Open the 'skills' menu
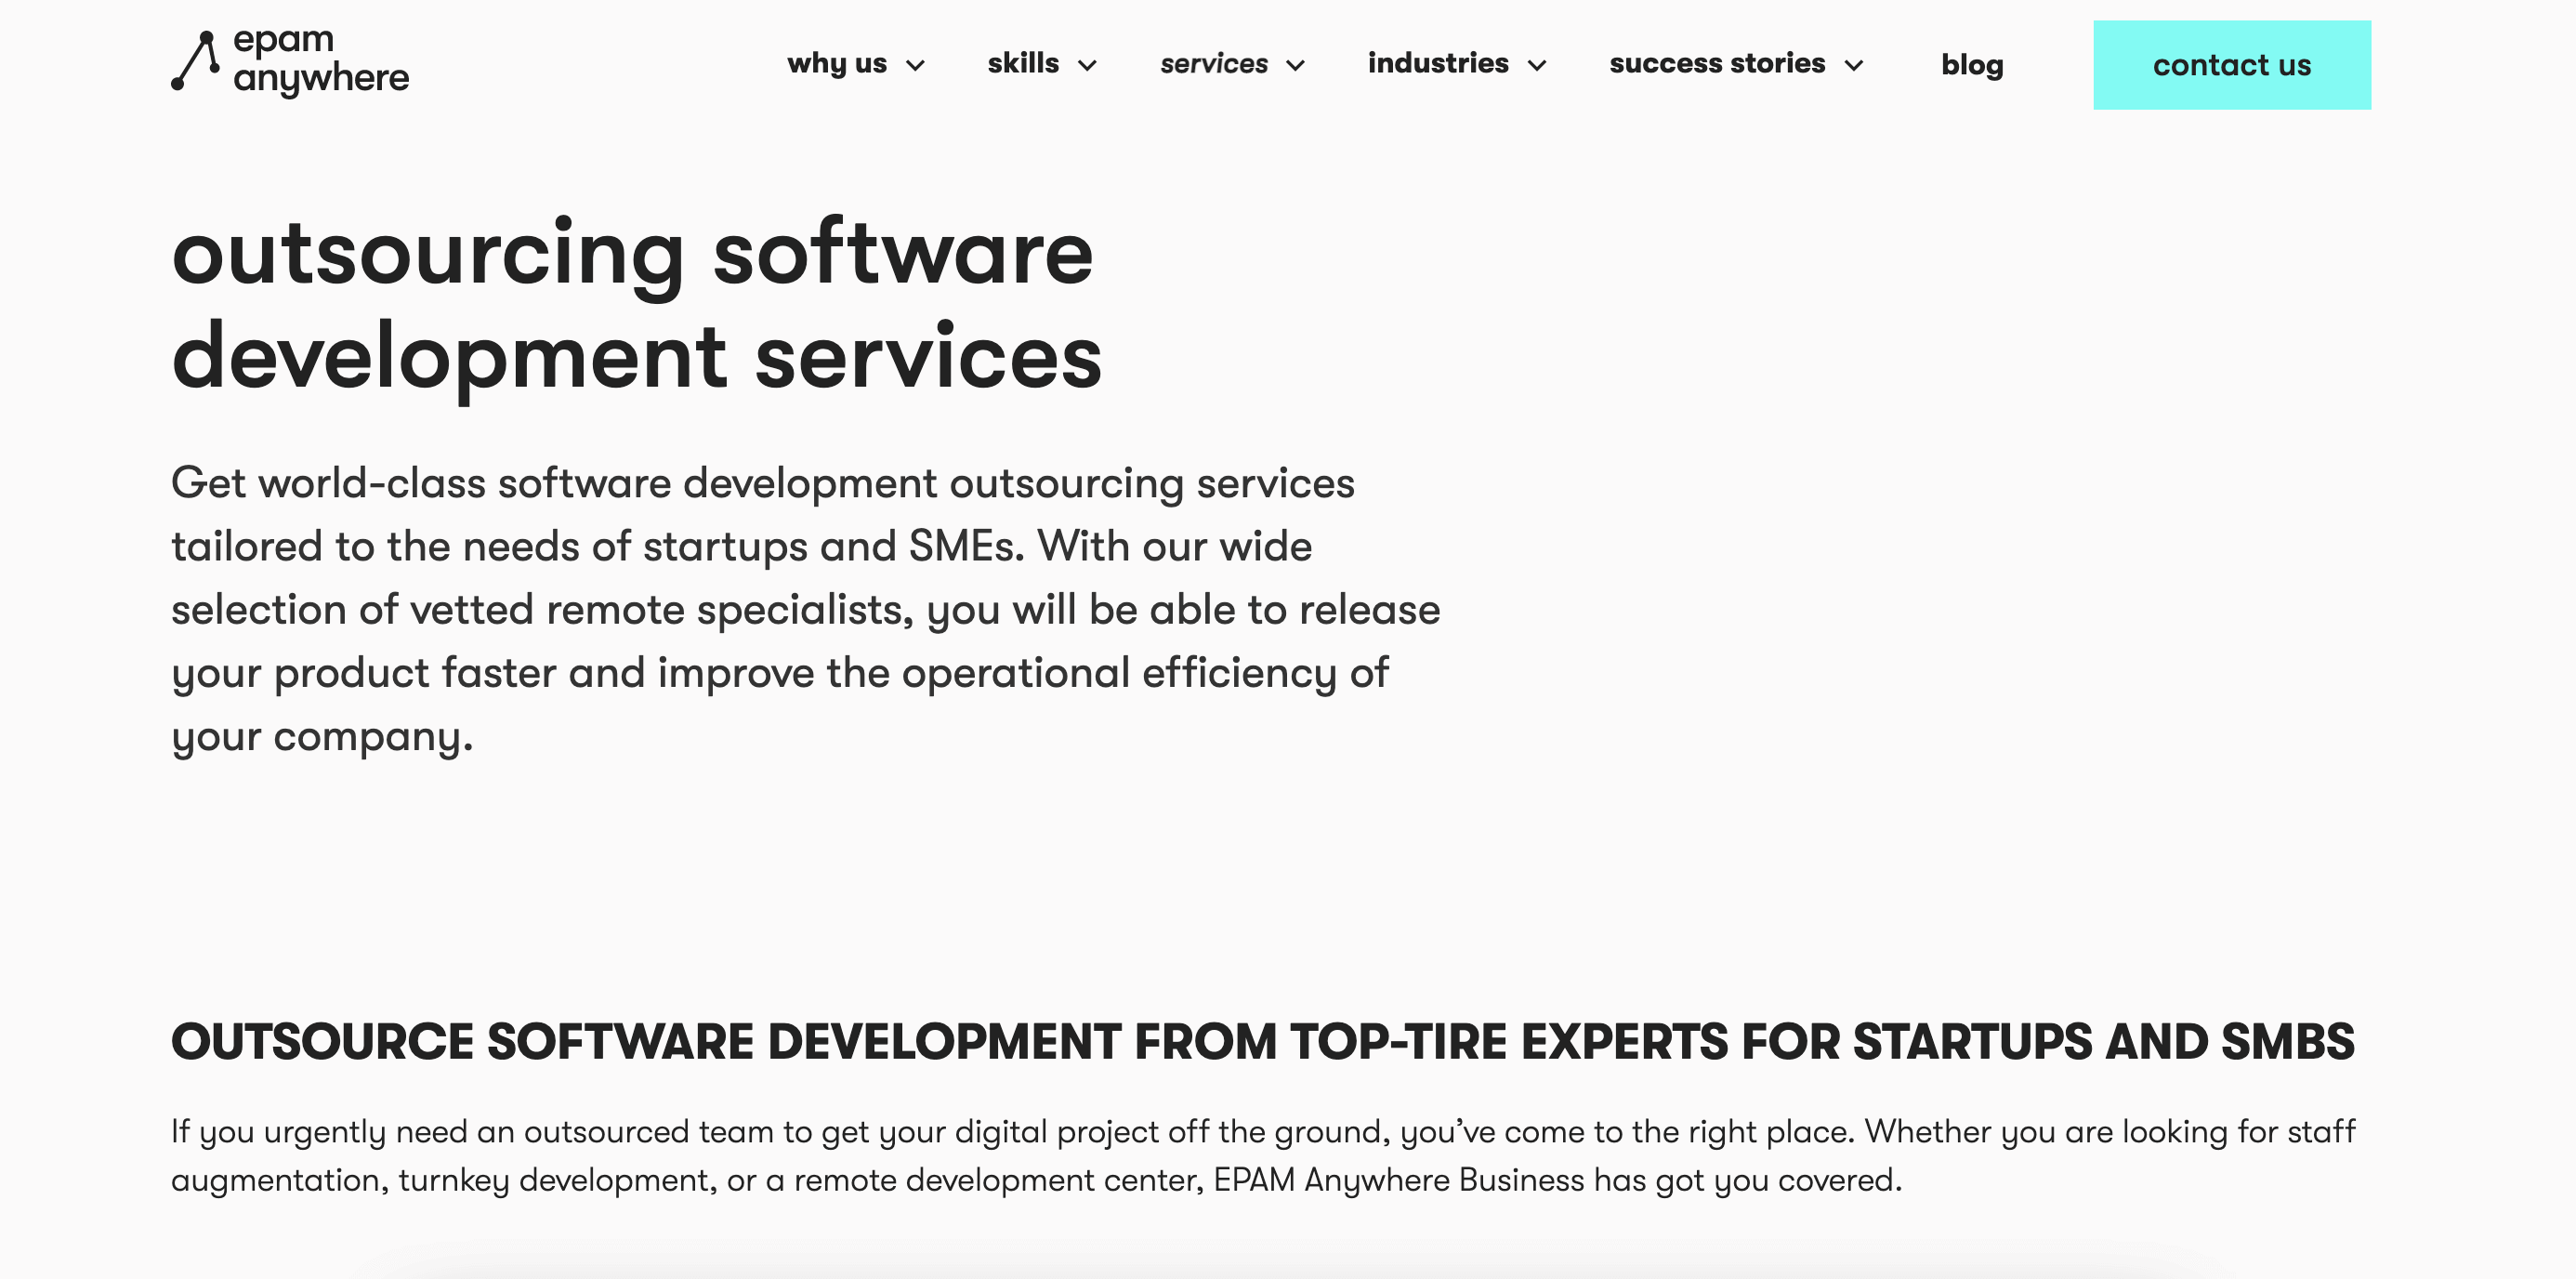The height and width of the screenshot is (1279, 2576). pos(1023,63)
